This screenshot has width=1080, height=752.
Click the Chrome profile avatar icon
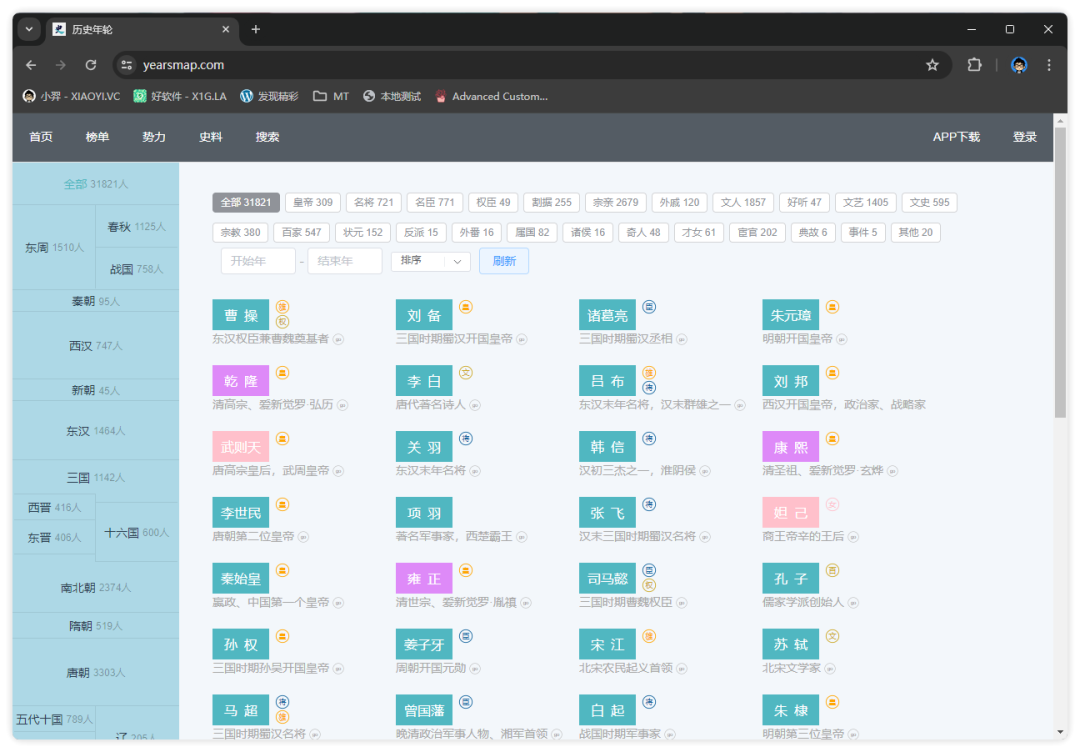1019,65
